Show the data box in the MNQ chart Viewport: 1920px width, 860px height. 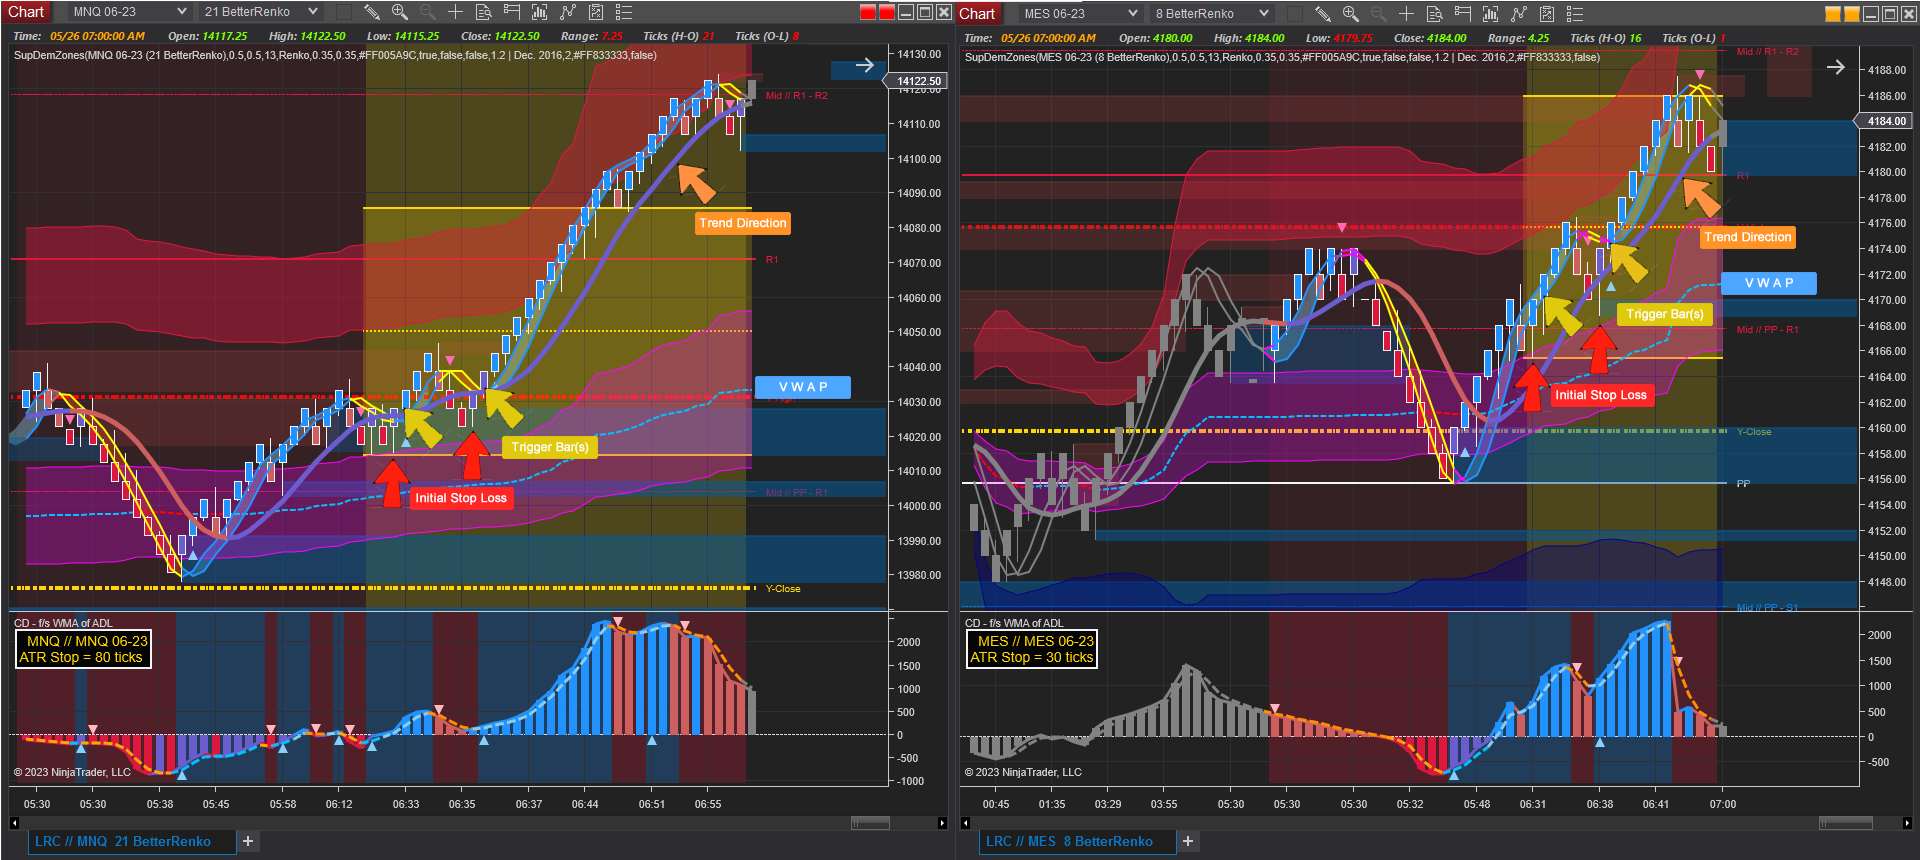click(x=484, y=12)
